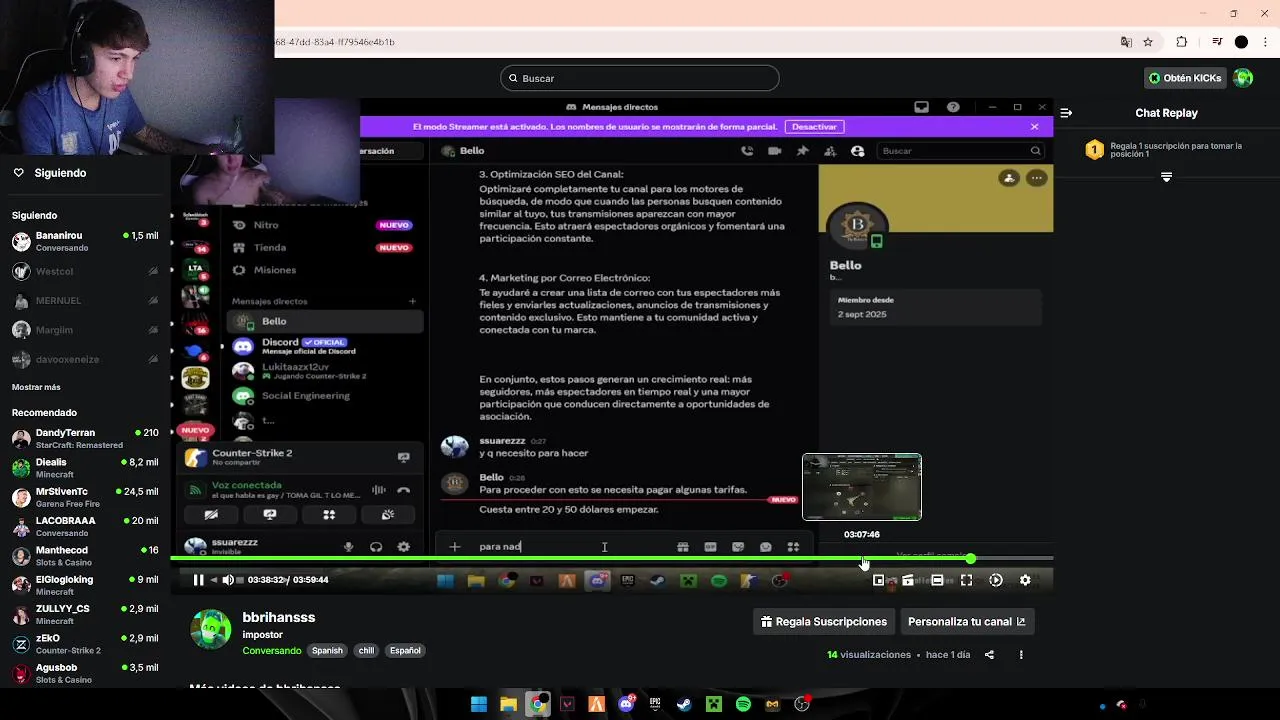Open the playback speed control
This screenshot has width=1280, height=720.
pos(996,580)
